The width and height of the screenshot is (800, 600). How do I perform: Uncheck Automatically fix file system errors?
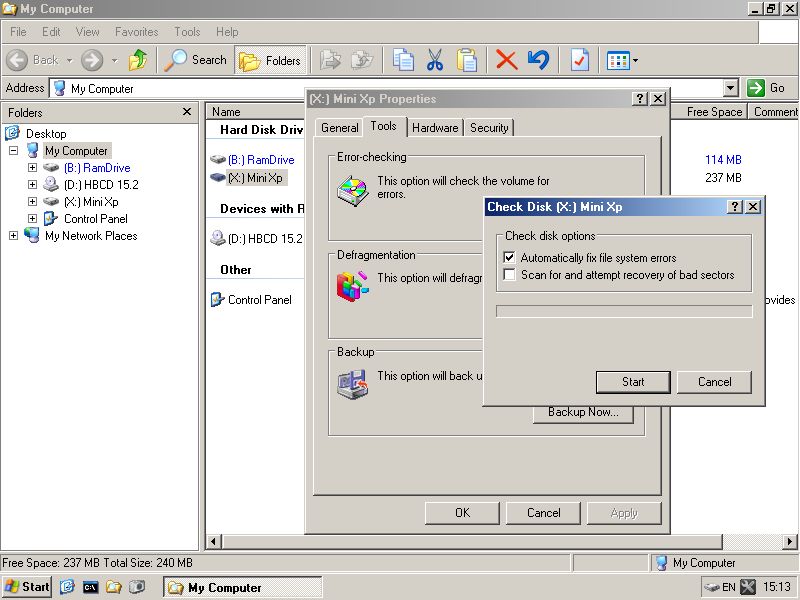(510, 258)
